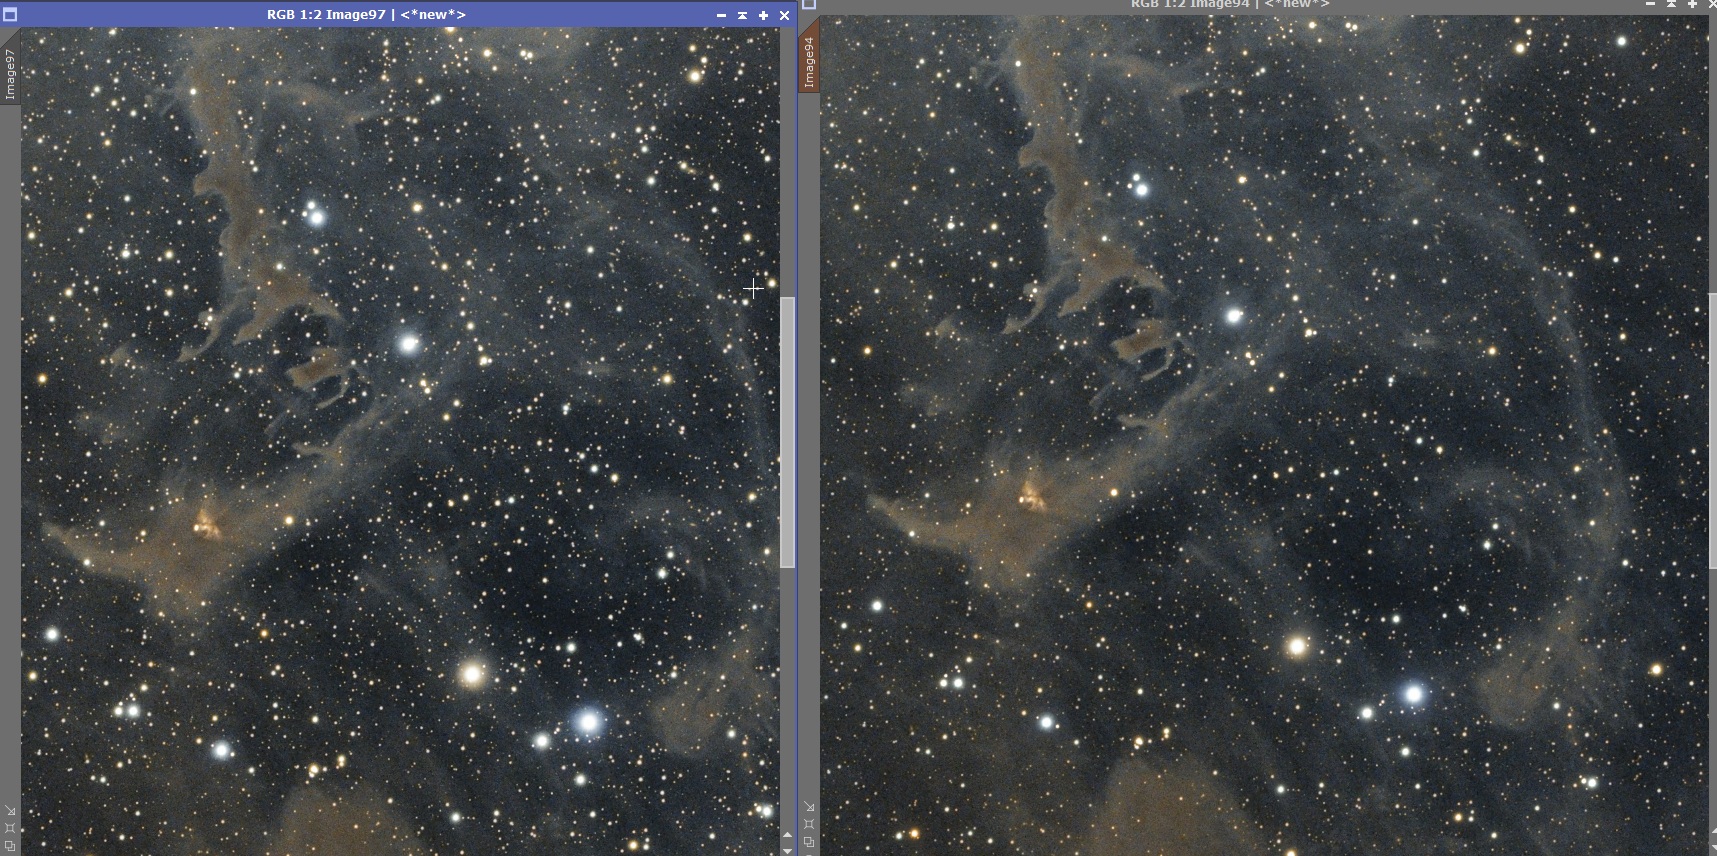Close the Image97 window
The image size is (1717, 856).
point(784,15)
